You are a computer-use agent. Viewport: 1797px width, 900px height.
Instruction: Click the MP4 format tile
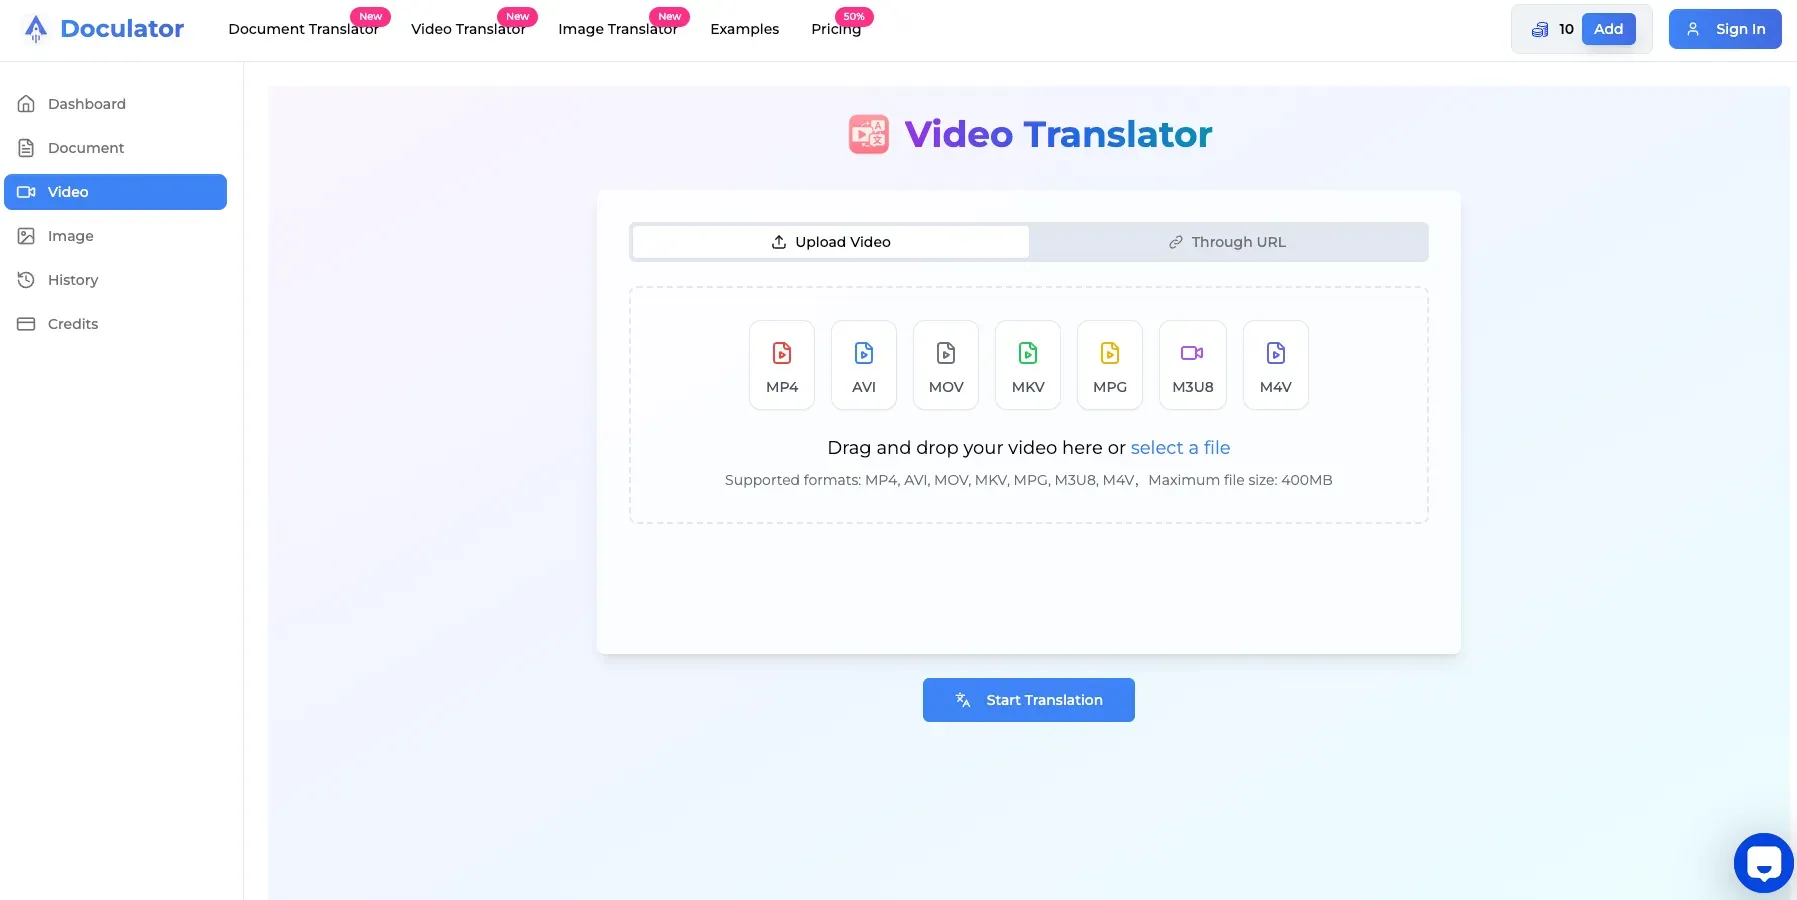pyautogui.click(x=782, y=365)
